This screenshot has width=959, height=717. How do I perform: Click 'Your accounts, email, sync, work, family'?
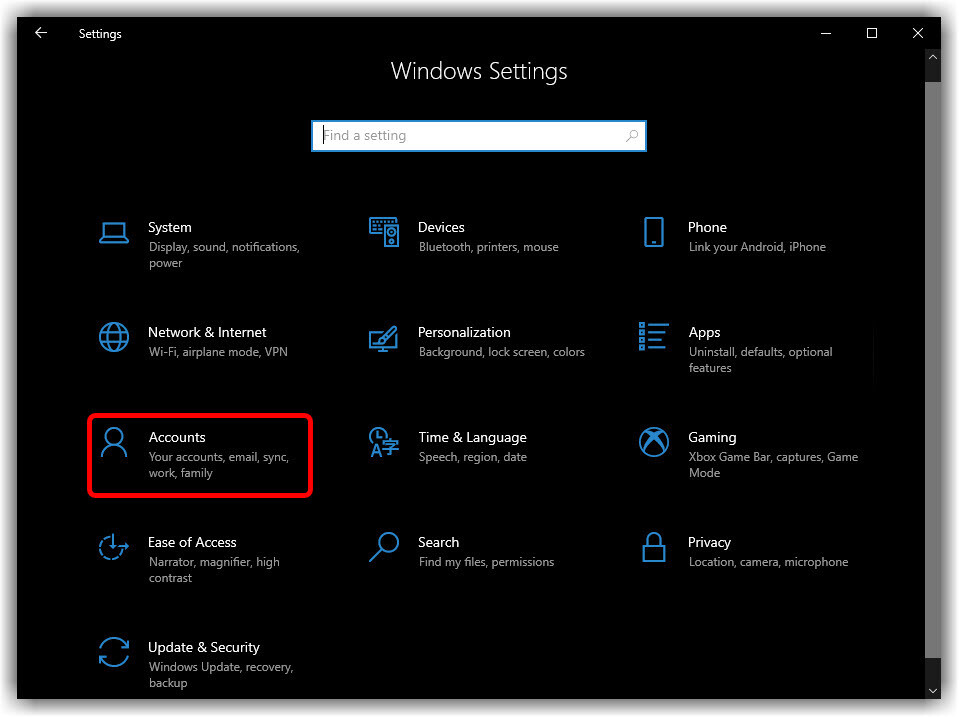coord(218,465)
